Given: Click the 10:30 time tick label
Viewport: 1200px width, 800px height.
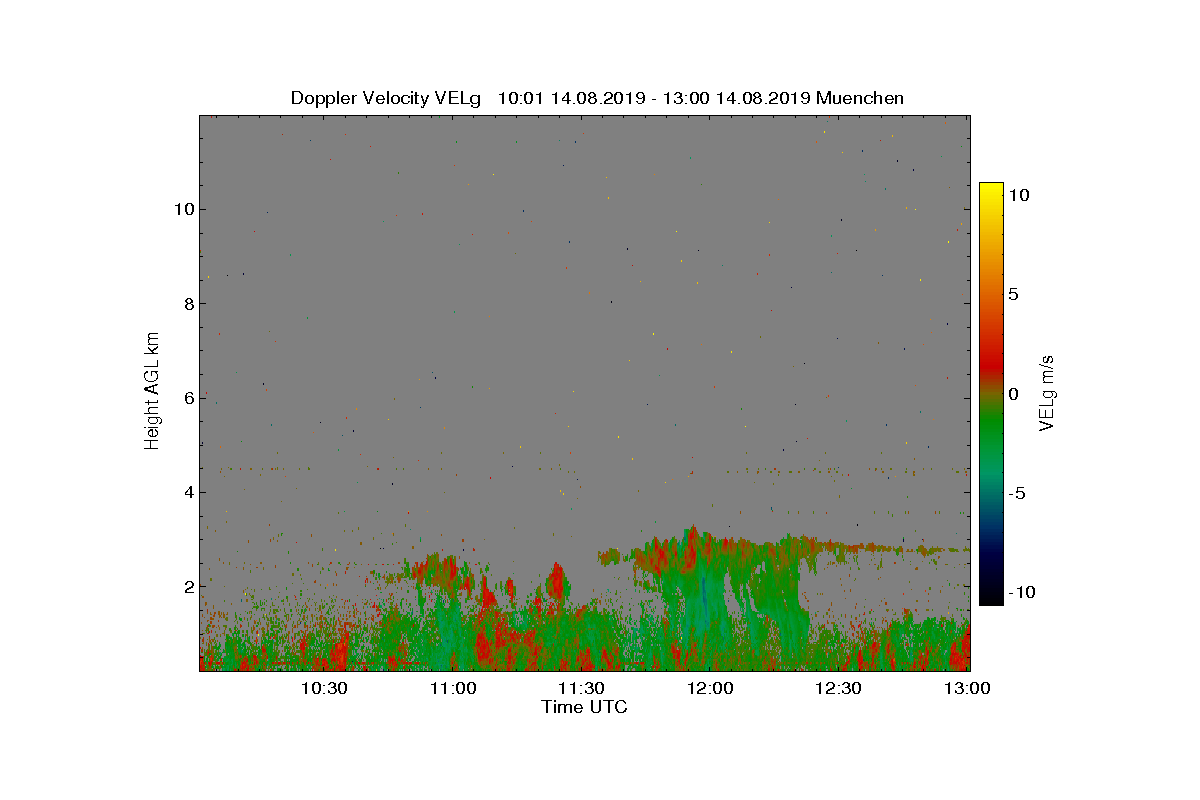Looking at the screenshot, I should tap(323, 688).
